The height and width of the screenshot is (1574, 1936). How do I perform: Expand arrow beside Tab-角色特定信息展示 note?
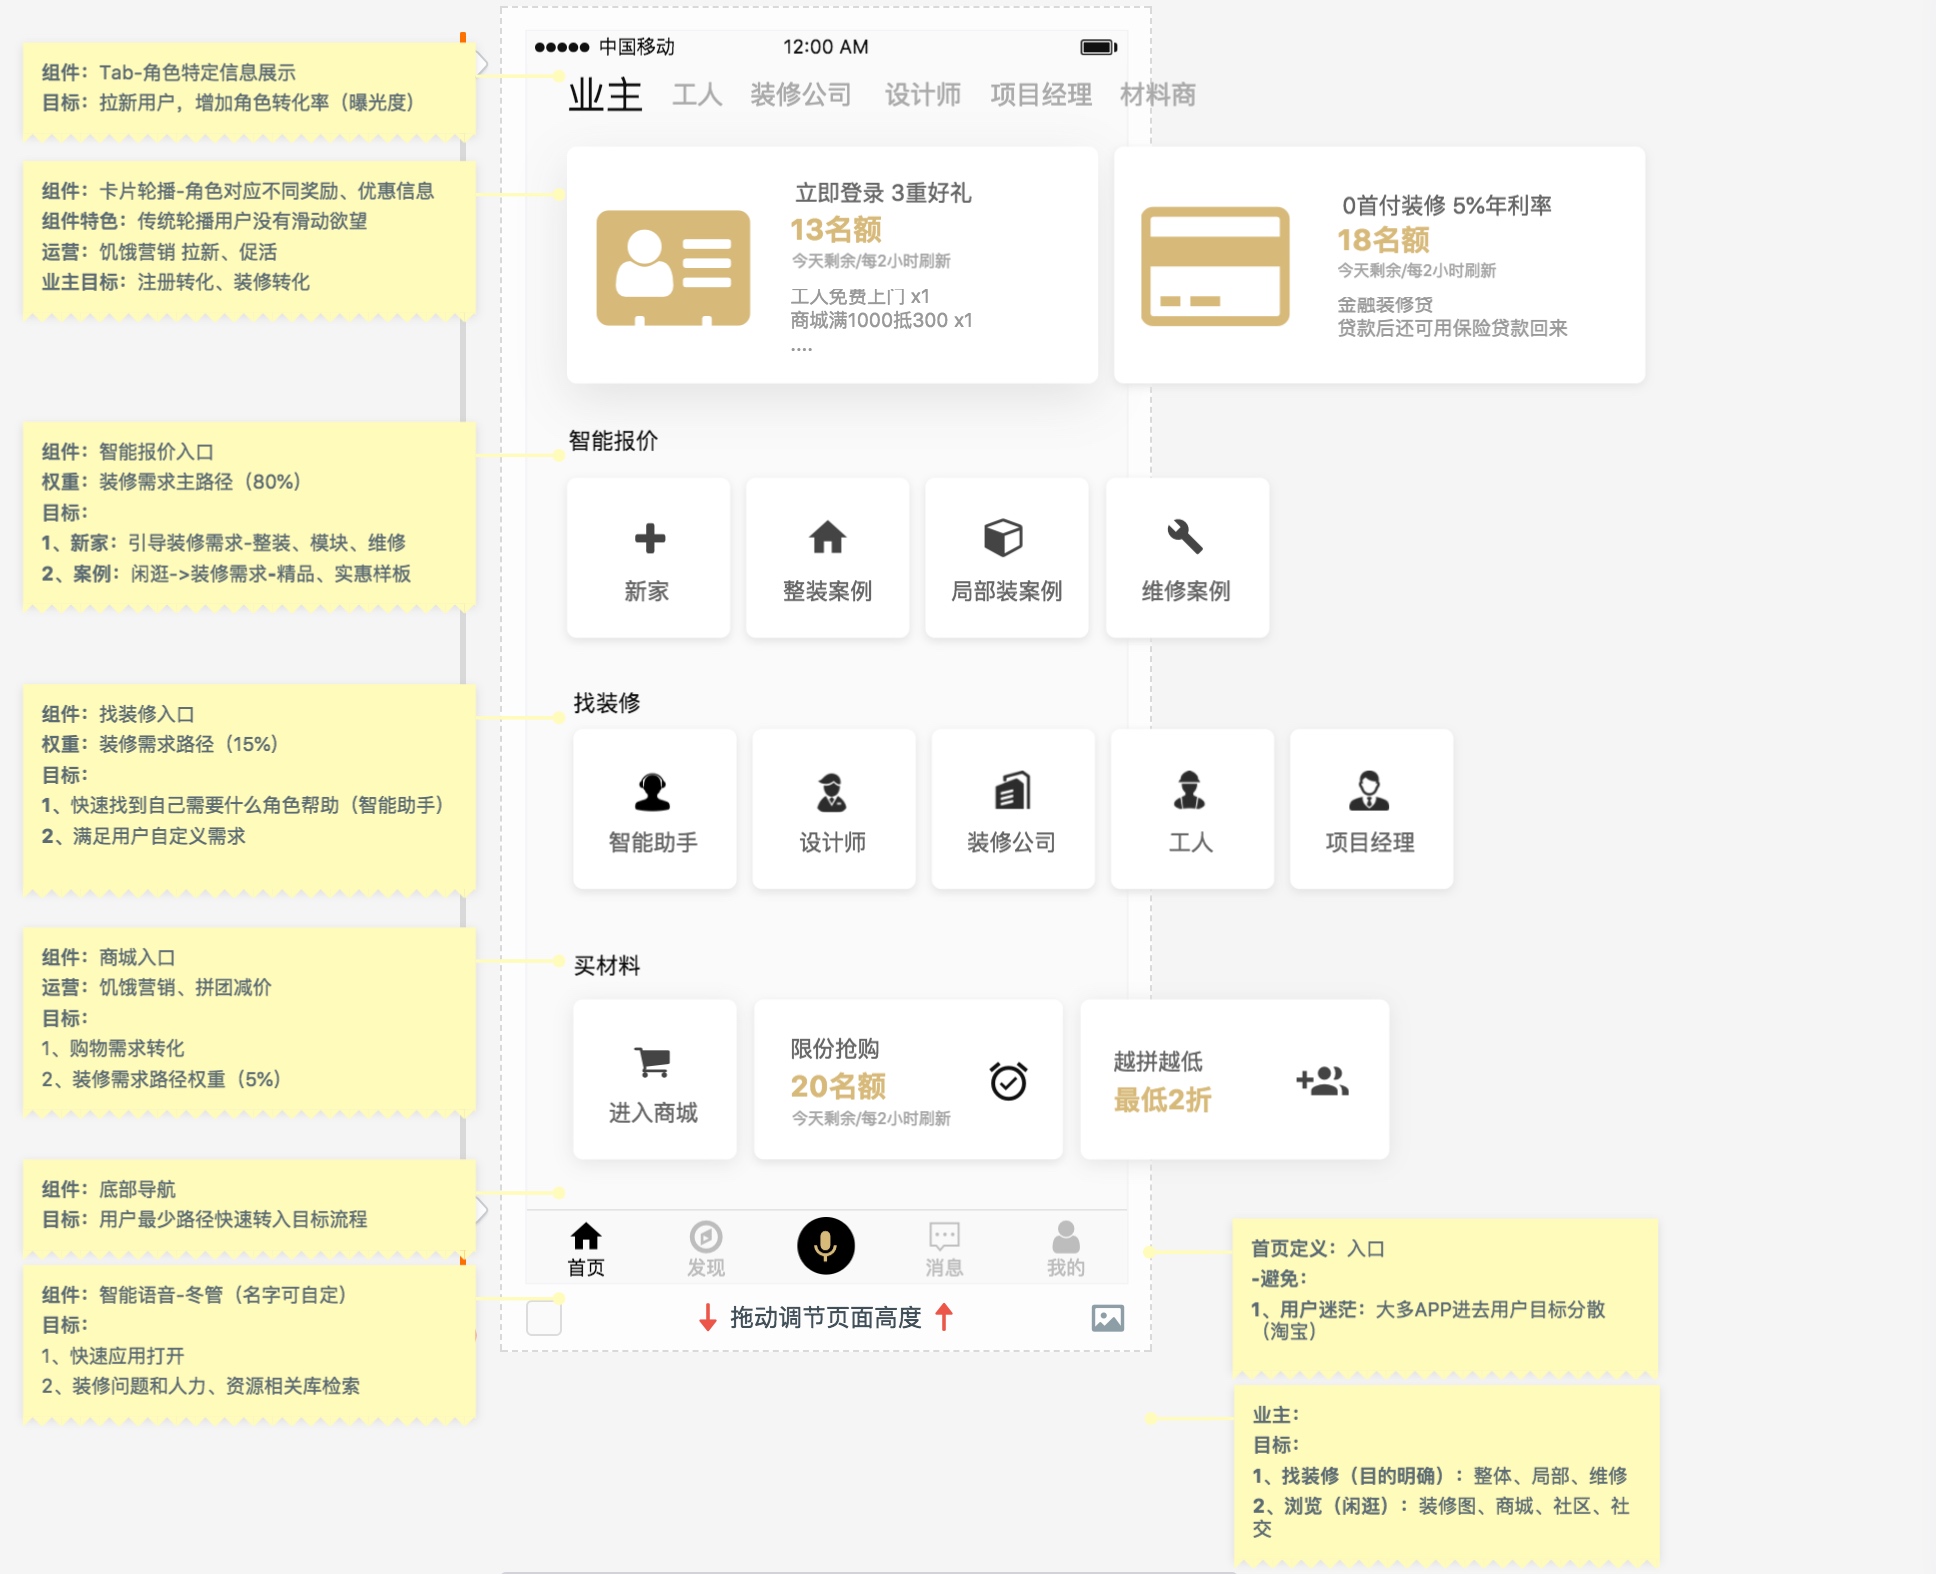coord(483,64)
